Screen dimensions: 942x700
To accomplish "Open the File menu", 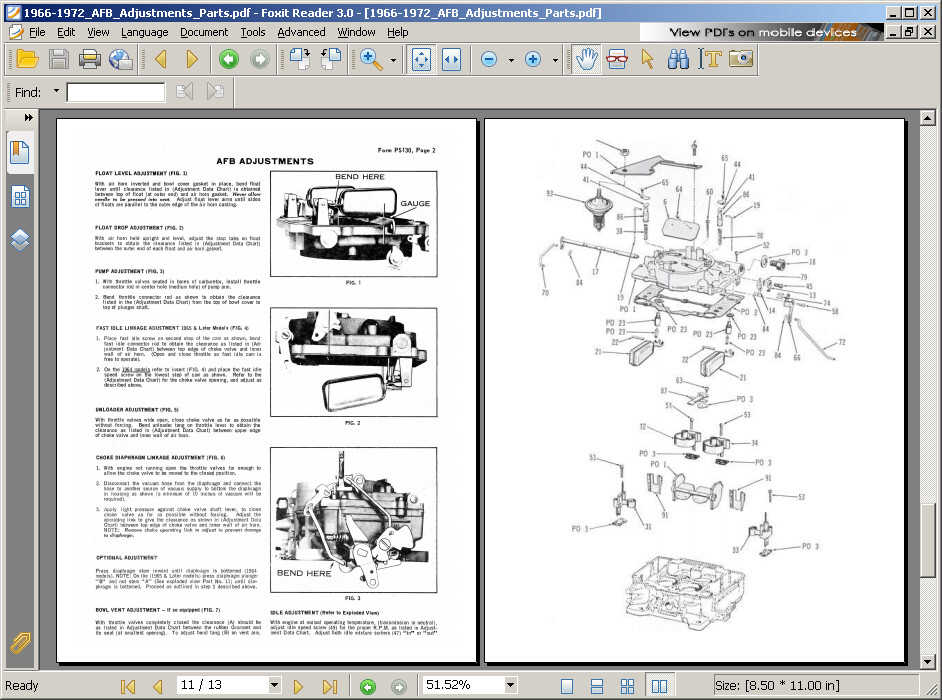I will (x=37, y=32).
